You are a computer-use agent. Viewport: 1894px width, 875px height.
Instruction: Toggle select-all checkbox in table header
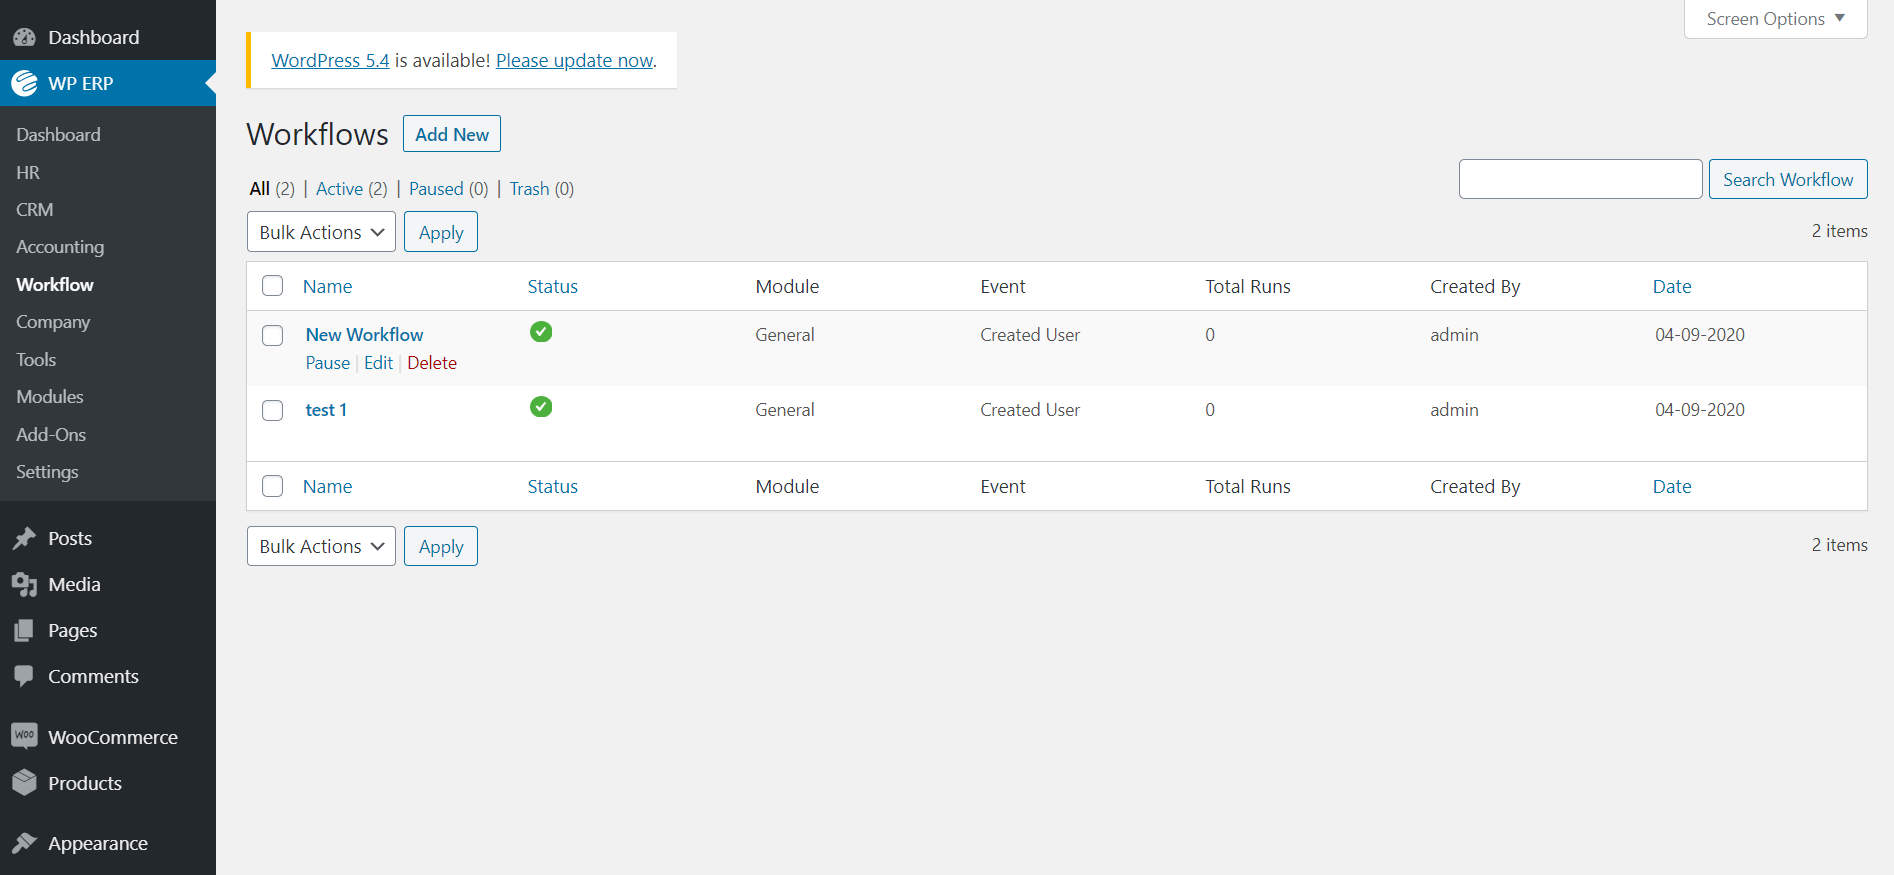pyautogui.click(x=272, y=286)
